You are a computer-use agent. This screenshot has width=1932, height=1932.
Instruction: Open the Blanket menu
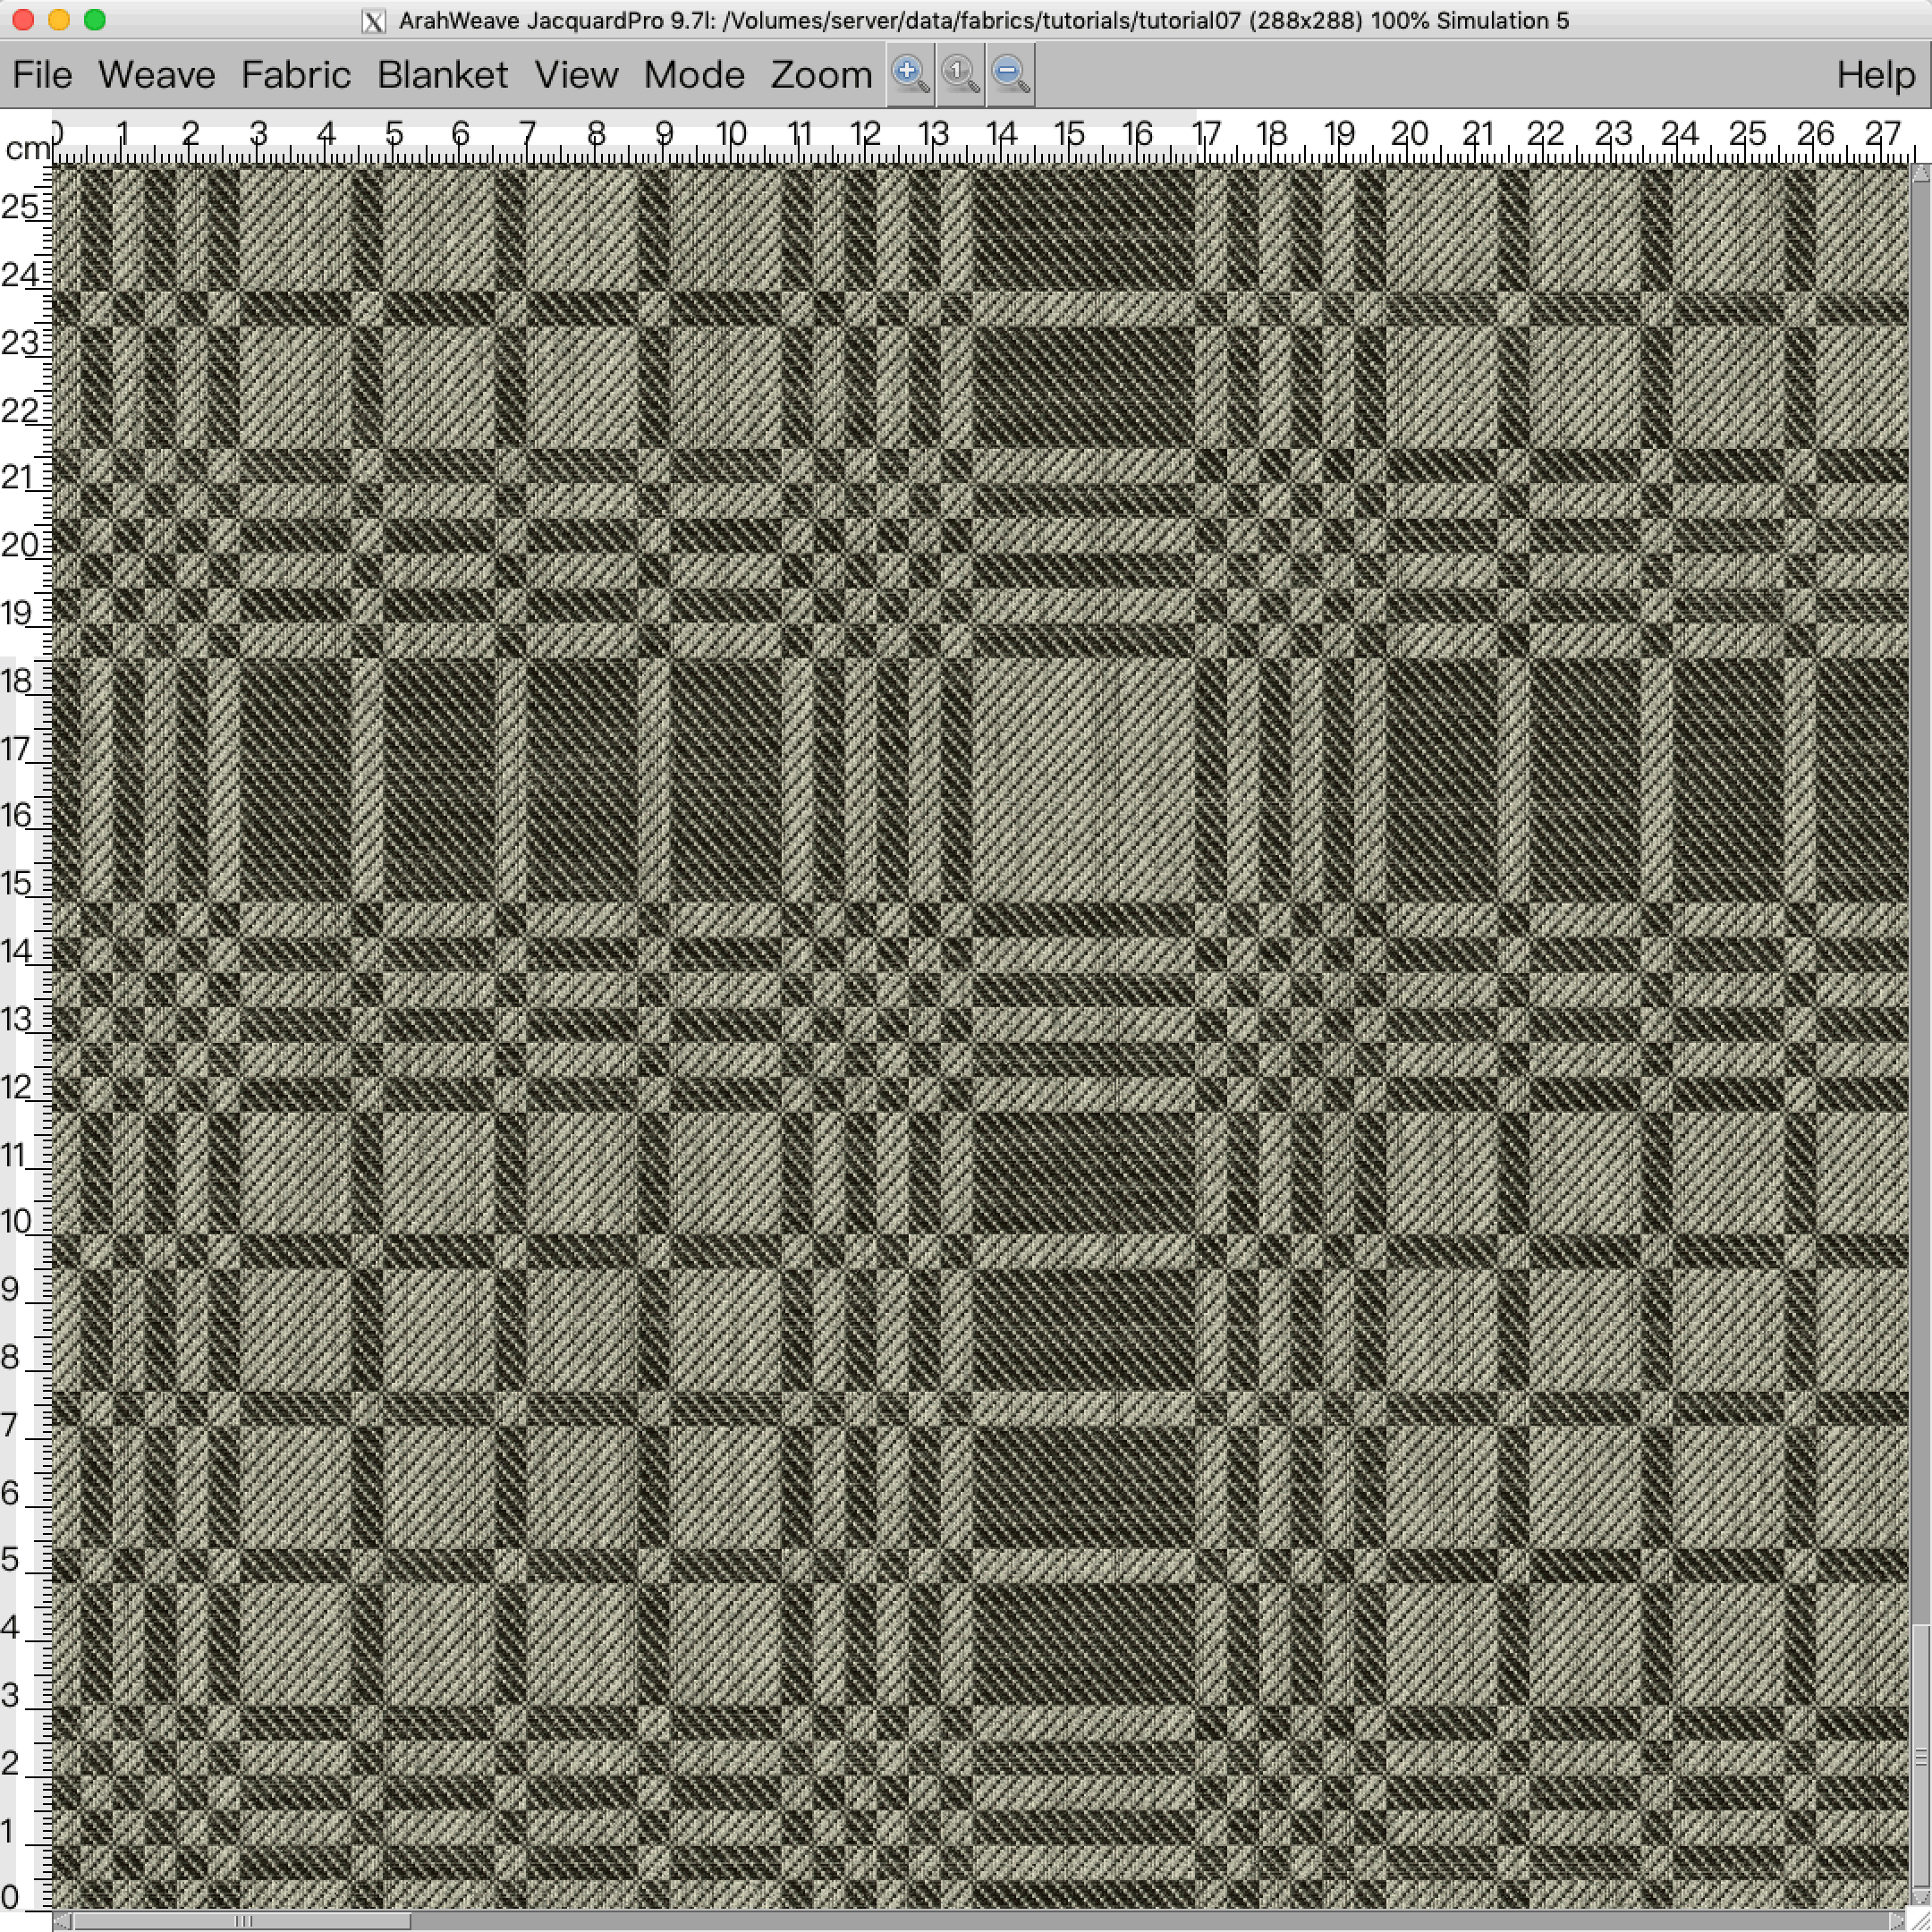pyautogui.click(x=443, y=75)
